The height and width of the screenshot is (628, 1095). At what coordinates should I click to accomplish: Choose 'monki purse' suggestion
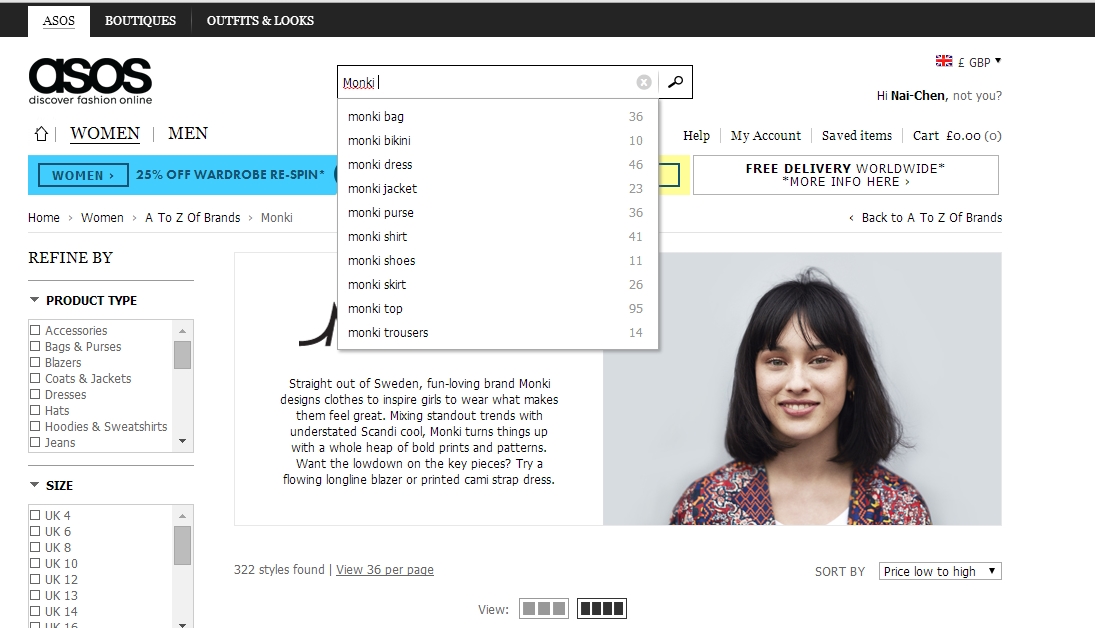pos(497,212)
